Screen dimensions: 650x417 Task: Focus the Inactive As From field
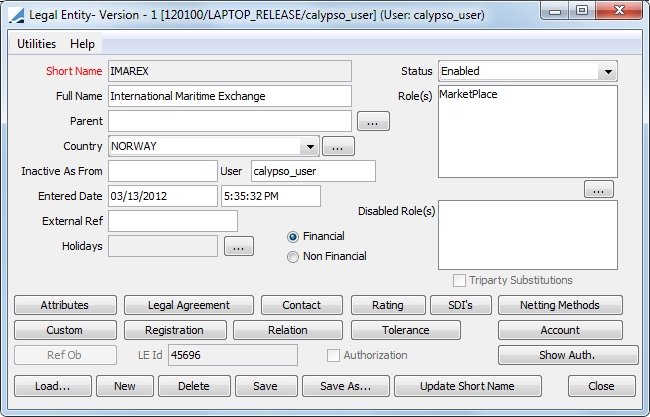pos(162,171)
